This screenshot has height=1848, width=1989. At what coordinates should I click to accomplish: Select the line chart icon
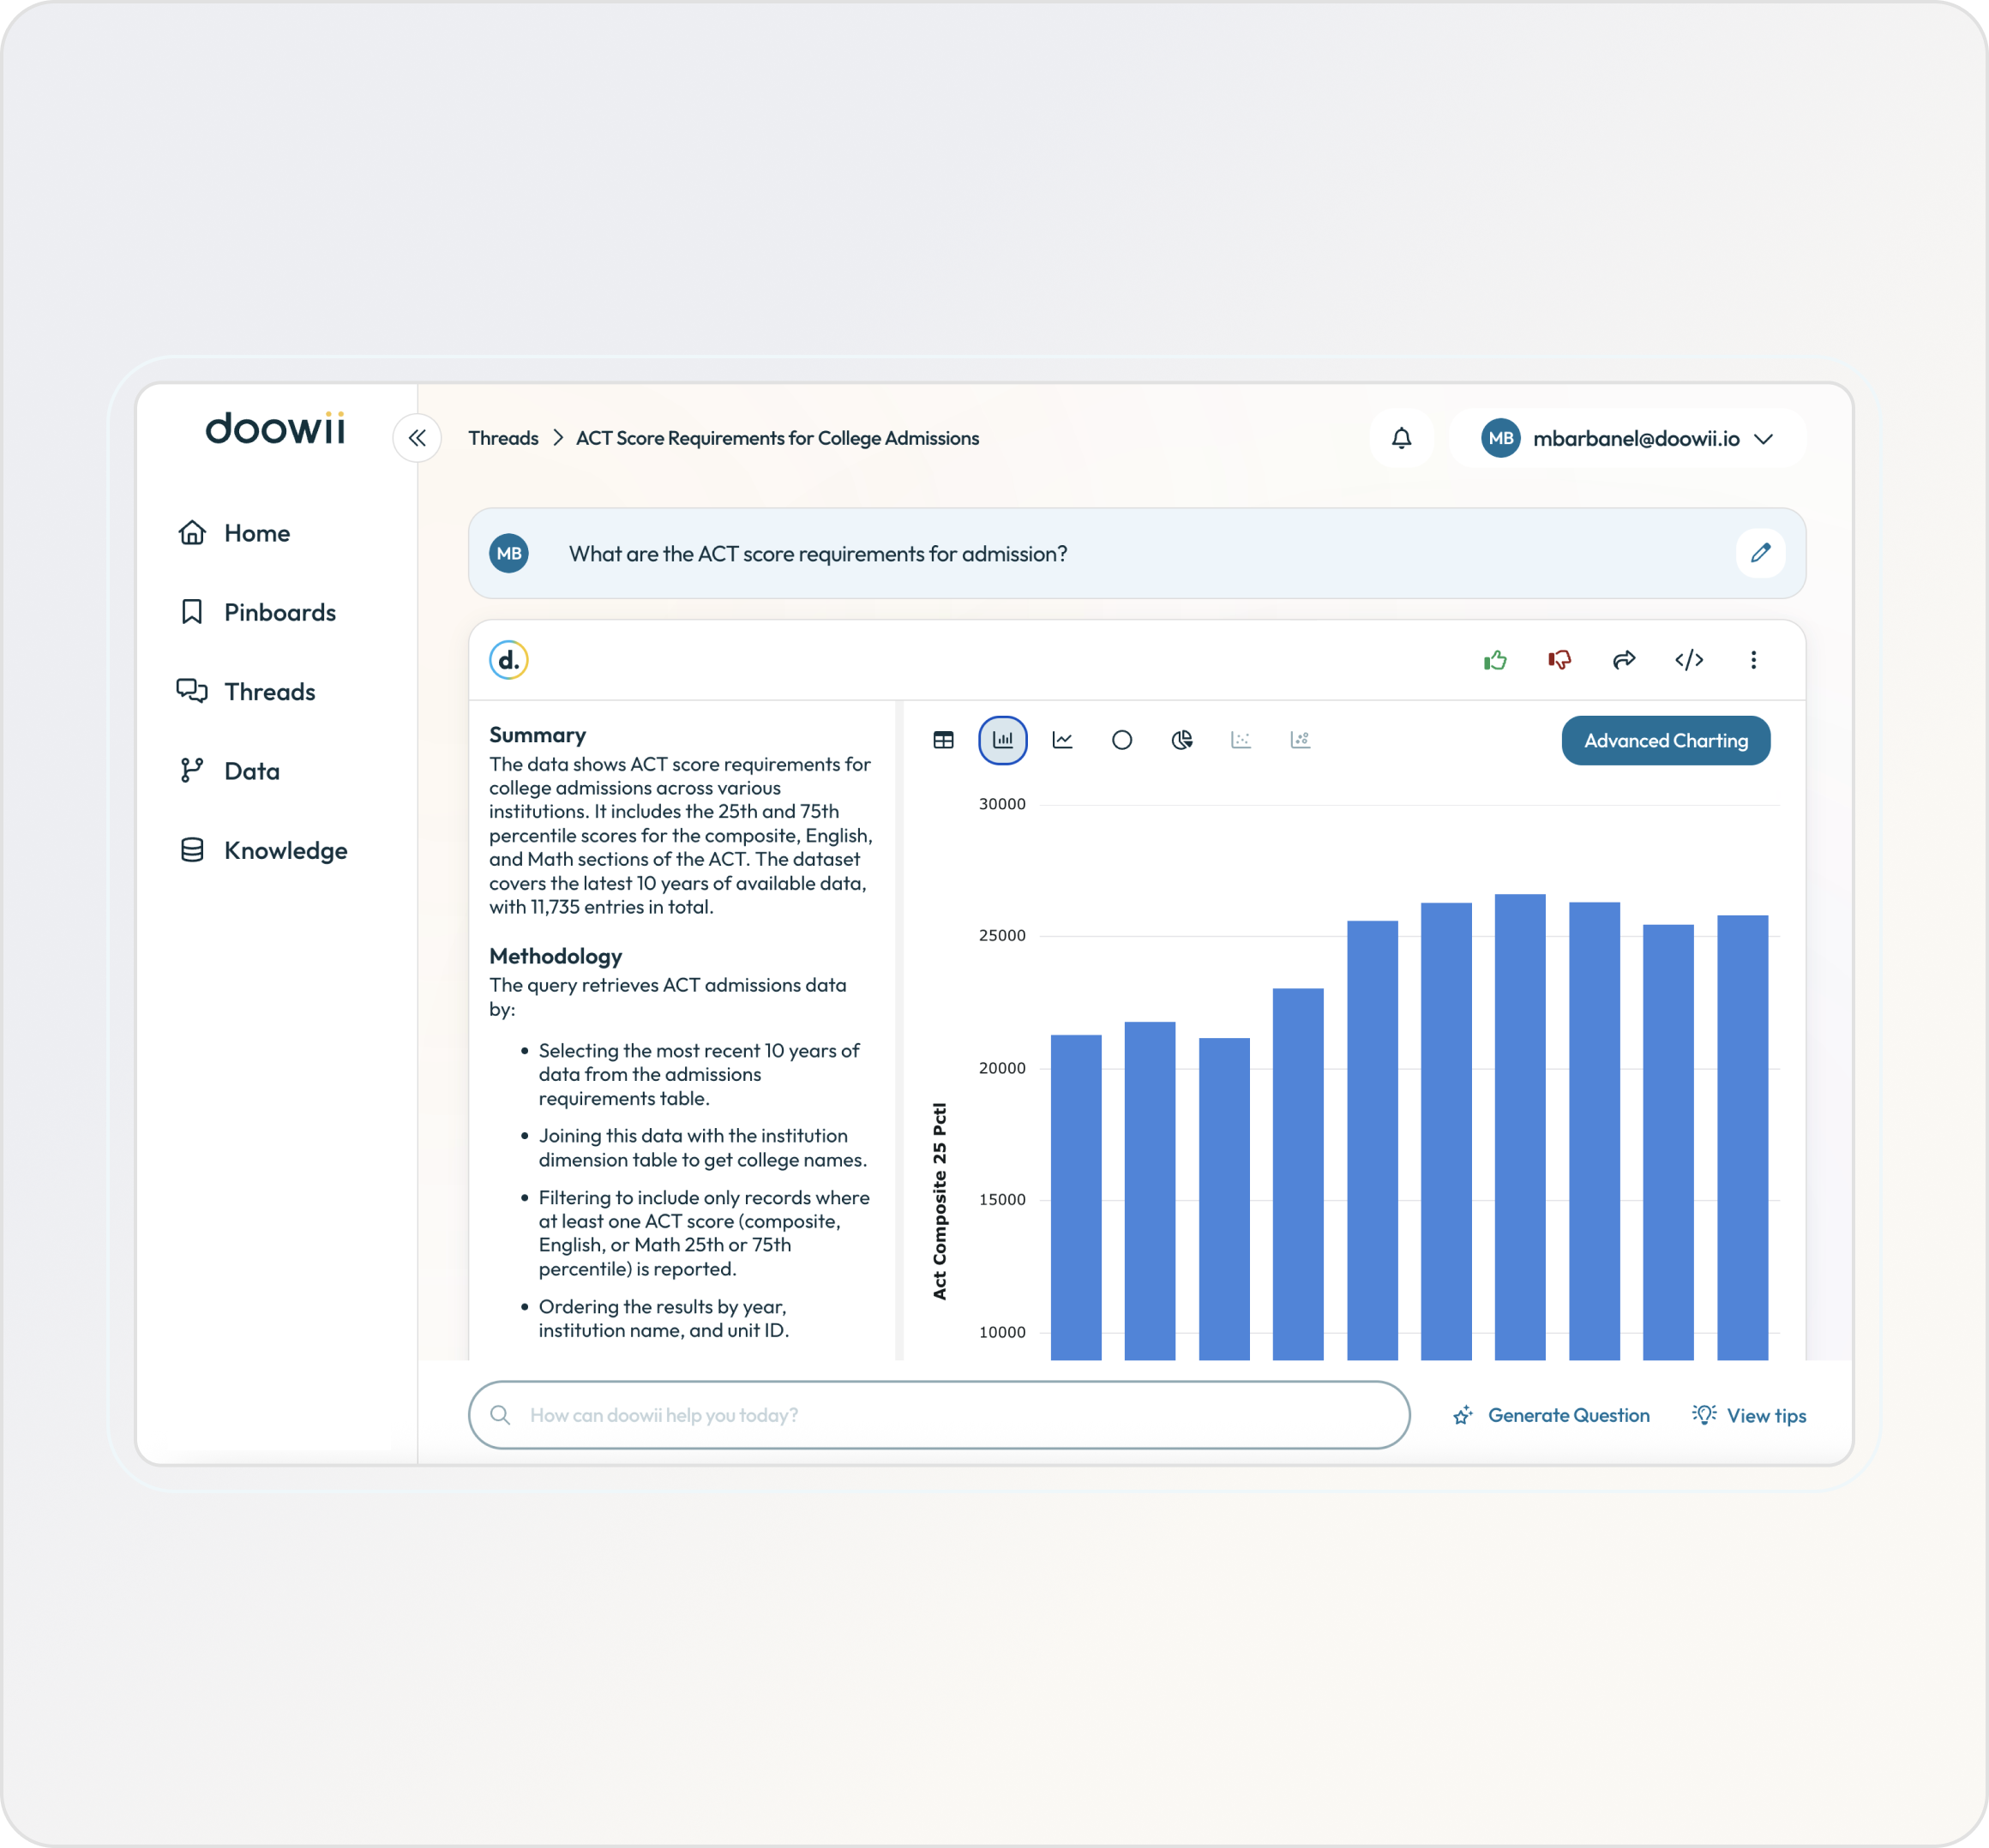1062,740
